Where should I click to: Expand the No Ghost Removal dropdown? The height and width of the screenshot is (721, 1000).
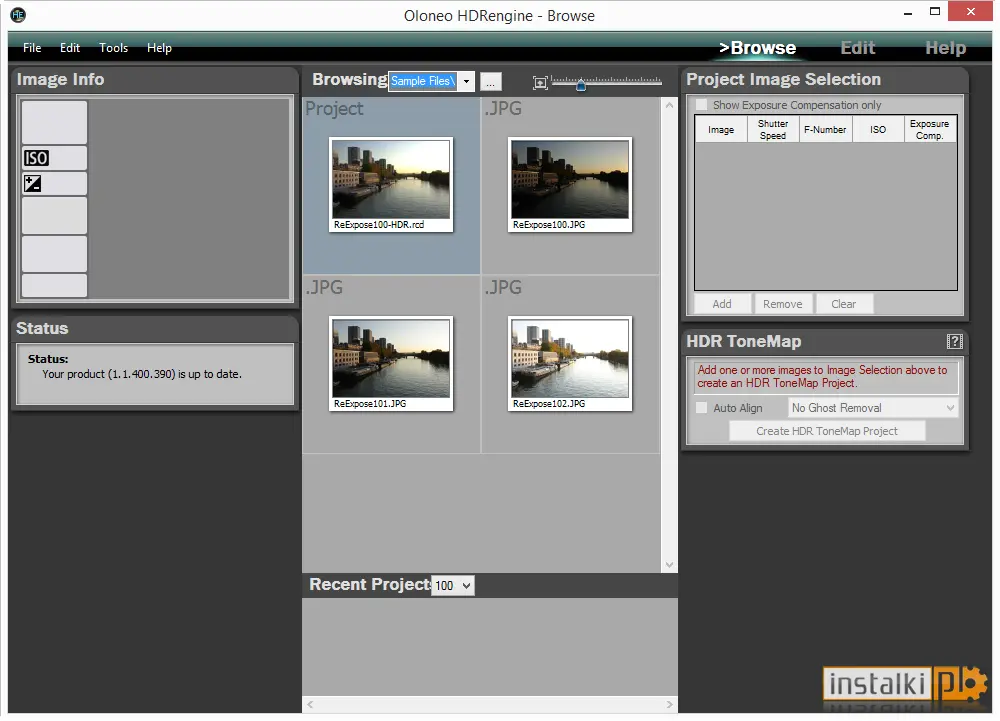(x=873, y=408)
